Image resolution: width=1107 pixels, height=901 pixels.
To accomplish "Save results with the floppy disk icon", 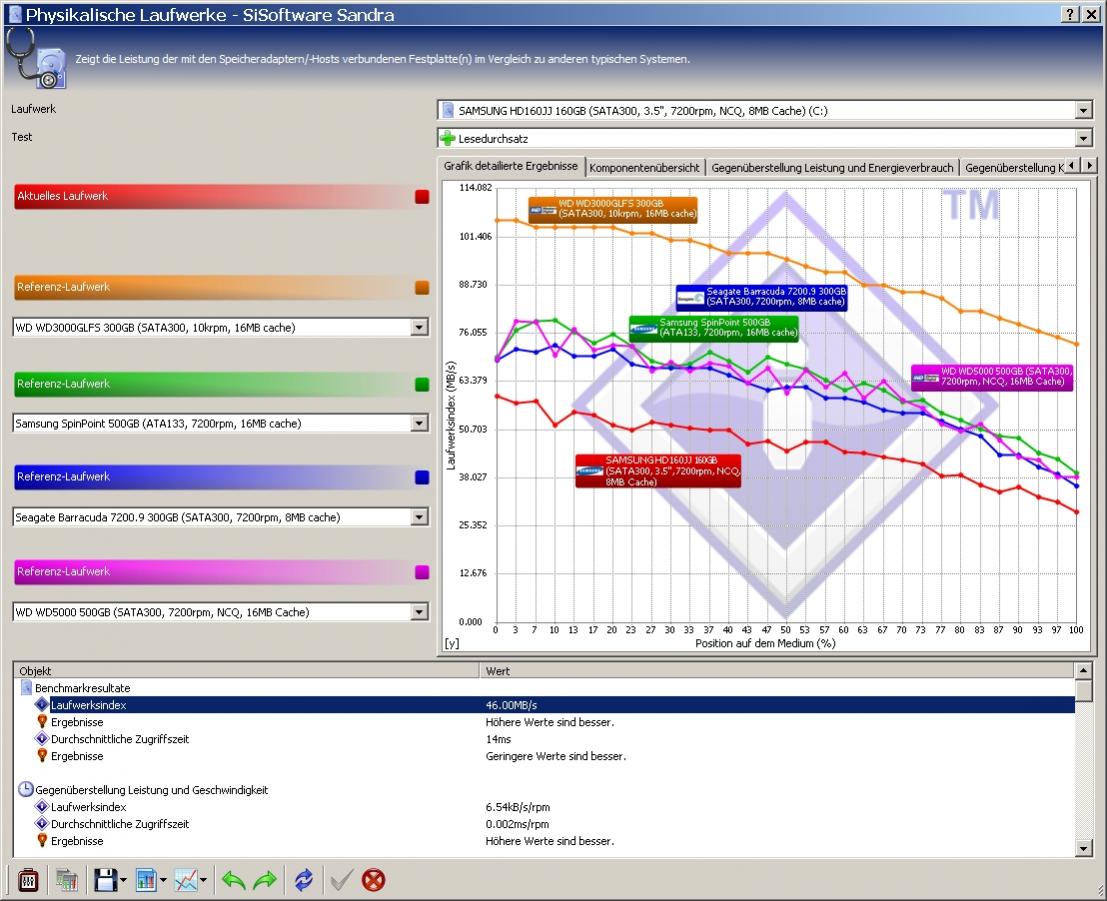I will click(x=106, y=880).
